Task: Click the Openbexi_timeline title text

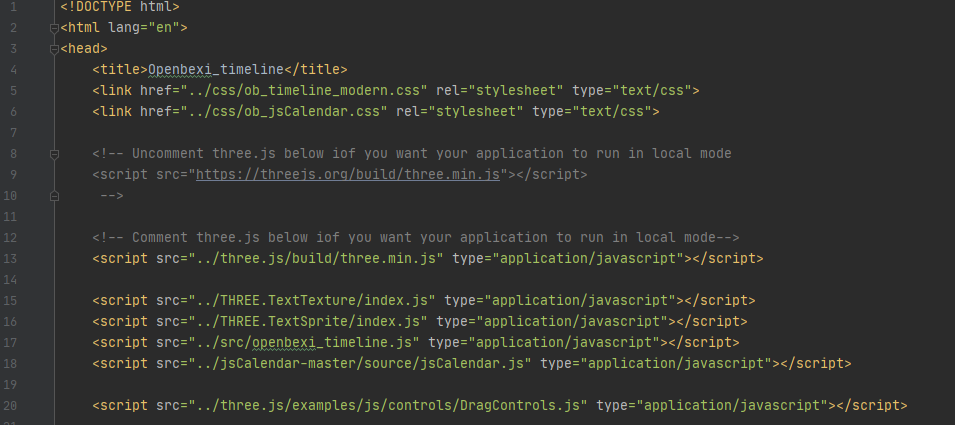Action: coord(216,69)
